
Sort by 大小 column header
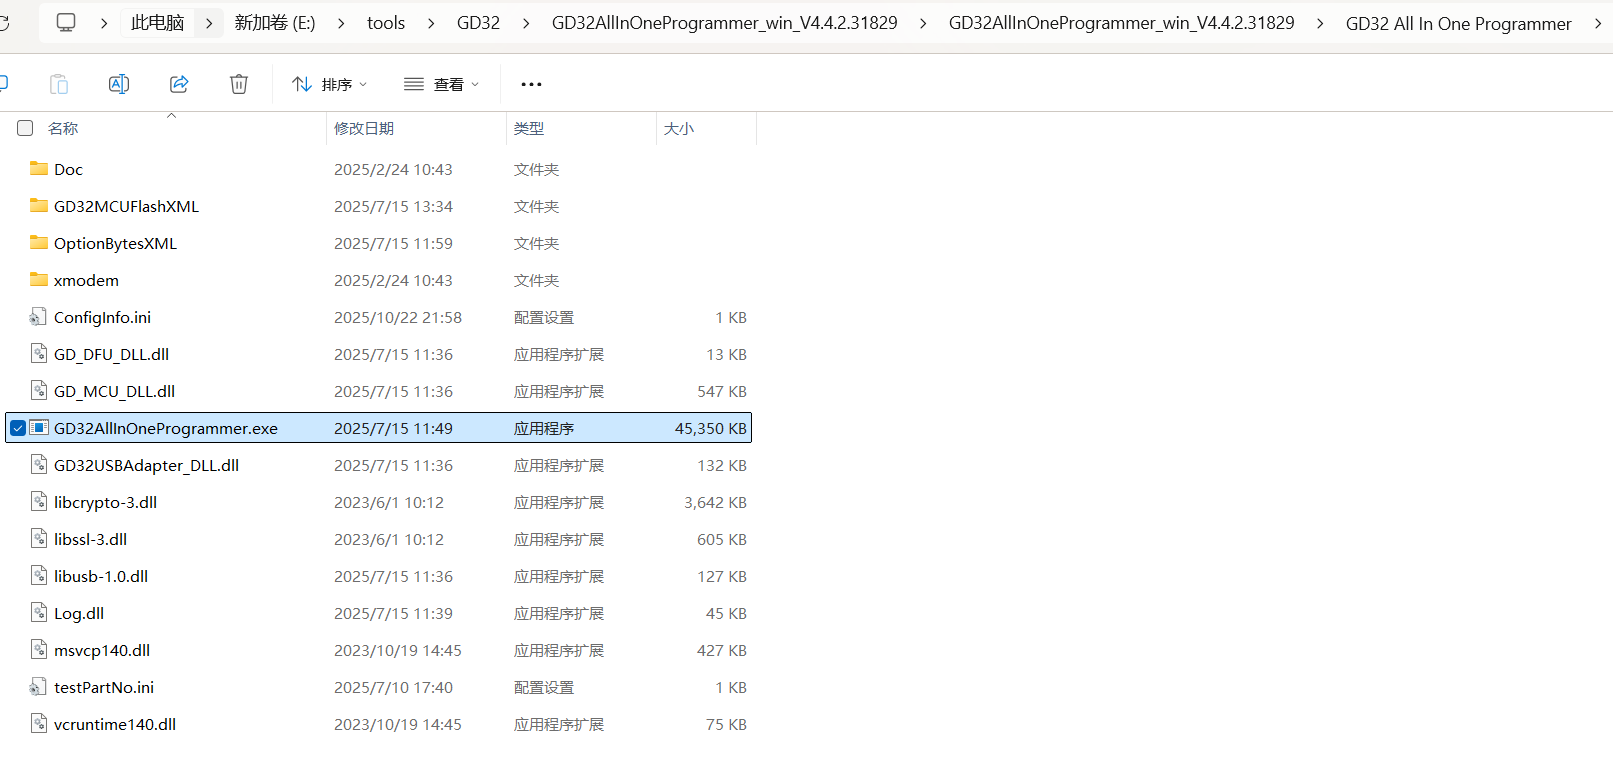point(679,128)
